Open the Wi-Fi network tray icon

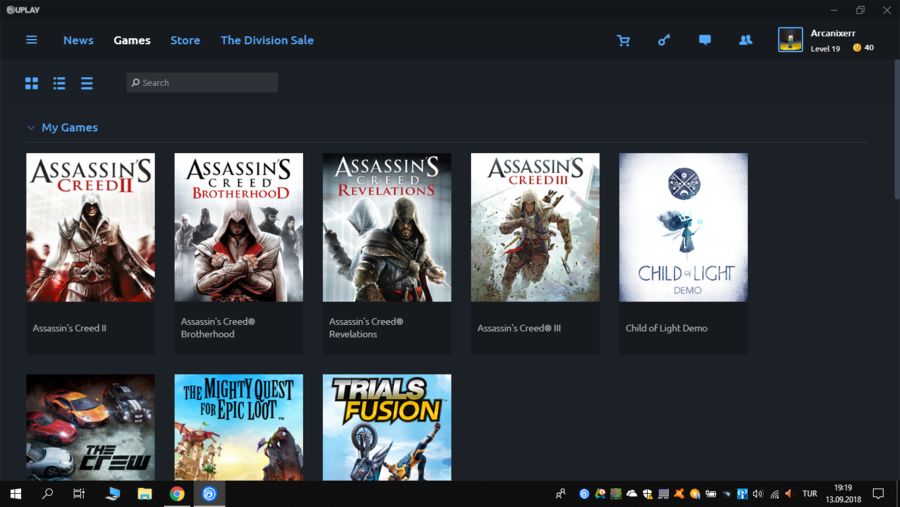pyautogui.click(x=774, y=494)
